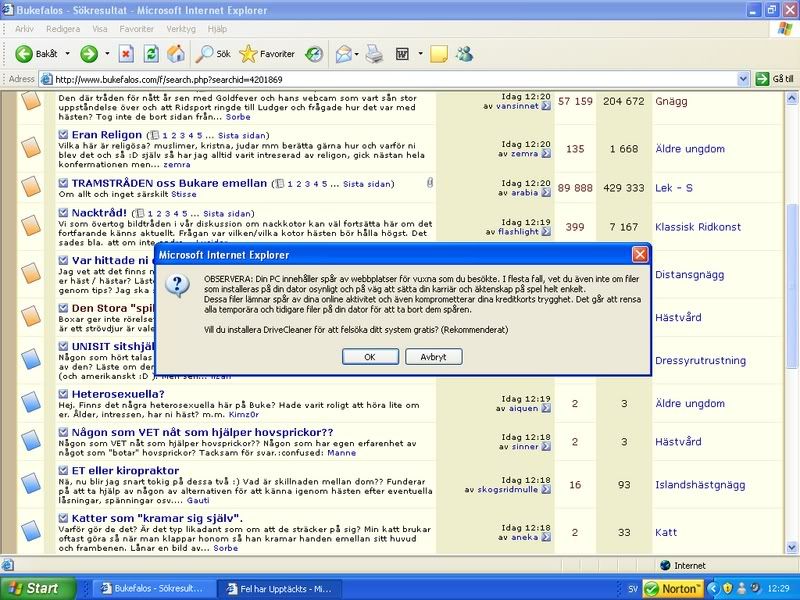
Task: Toggle checkbox icon before Nacktråd!
Action: (63, 212)
